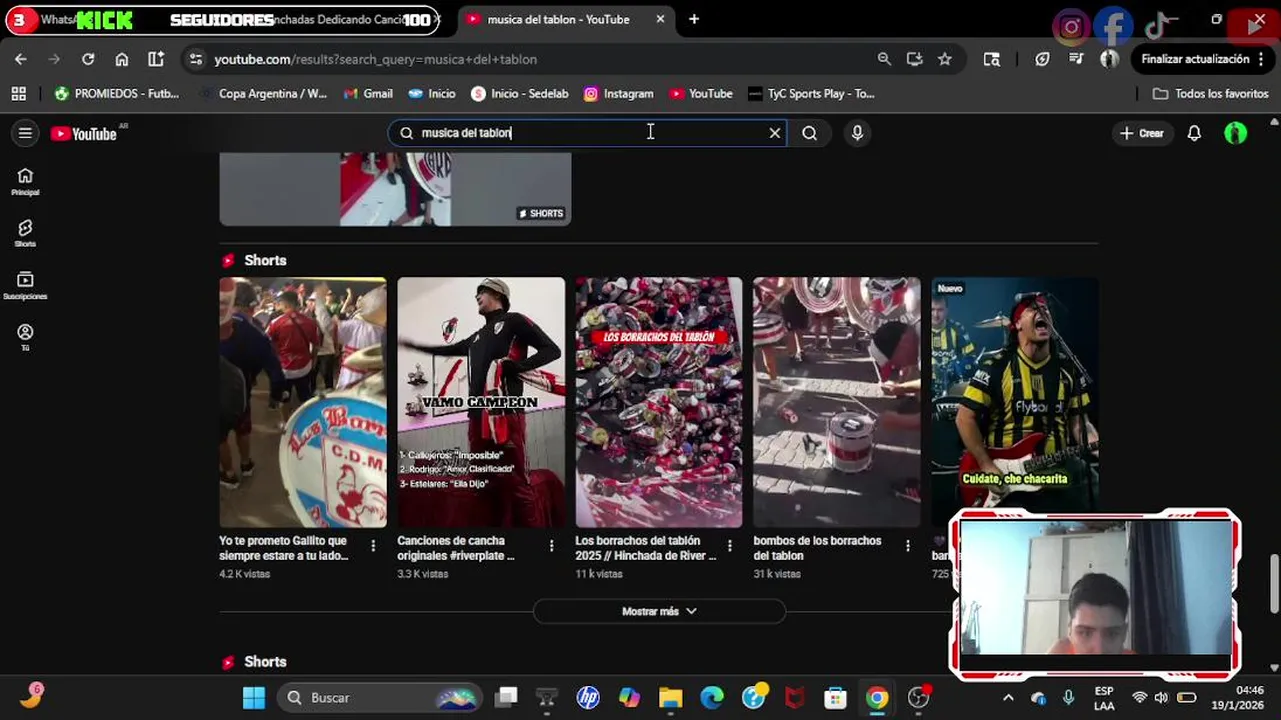Click the Chrome address bar URL

[375, 59]
